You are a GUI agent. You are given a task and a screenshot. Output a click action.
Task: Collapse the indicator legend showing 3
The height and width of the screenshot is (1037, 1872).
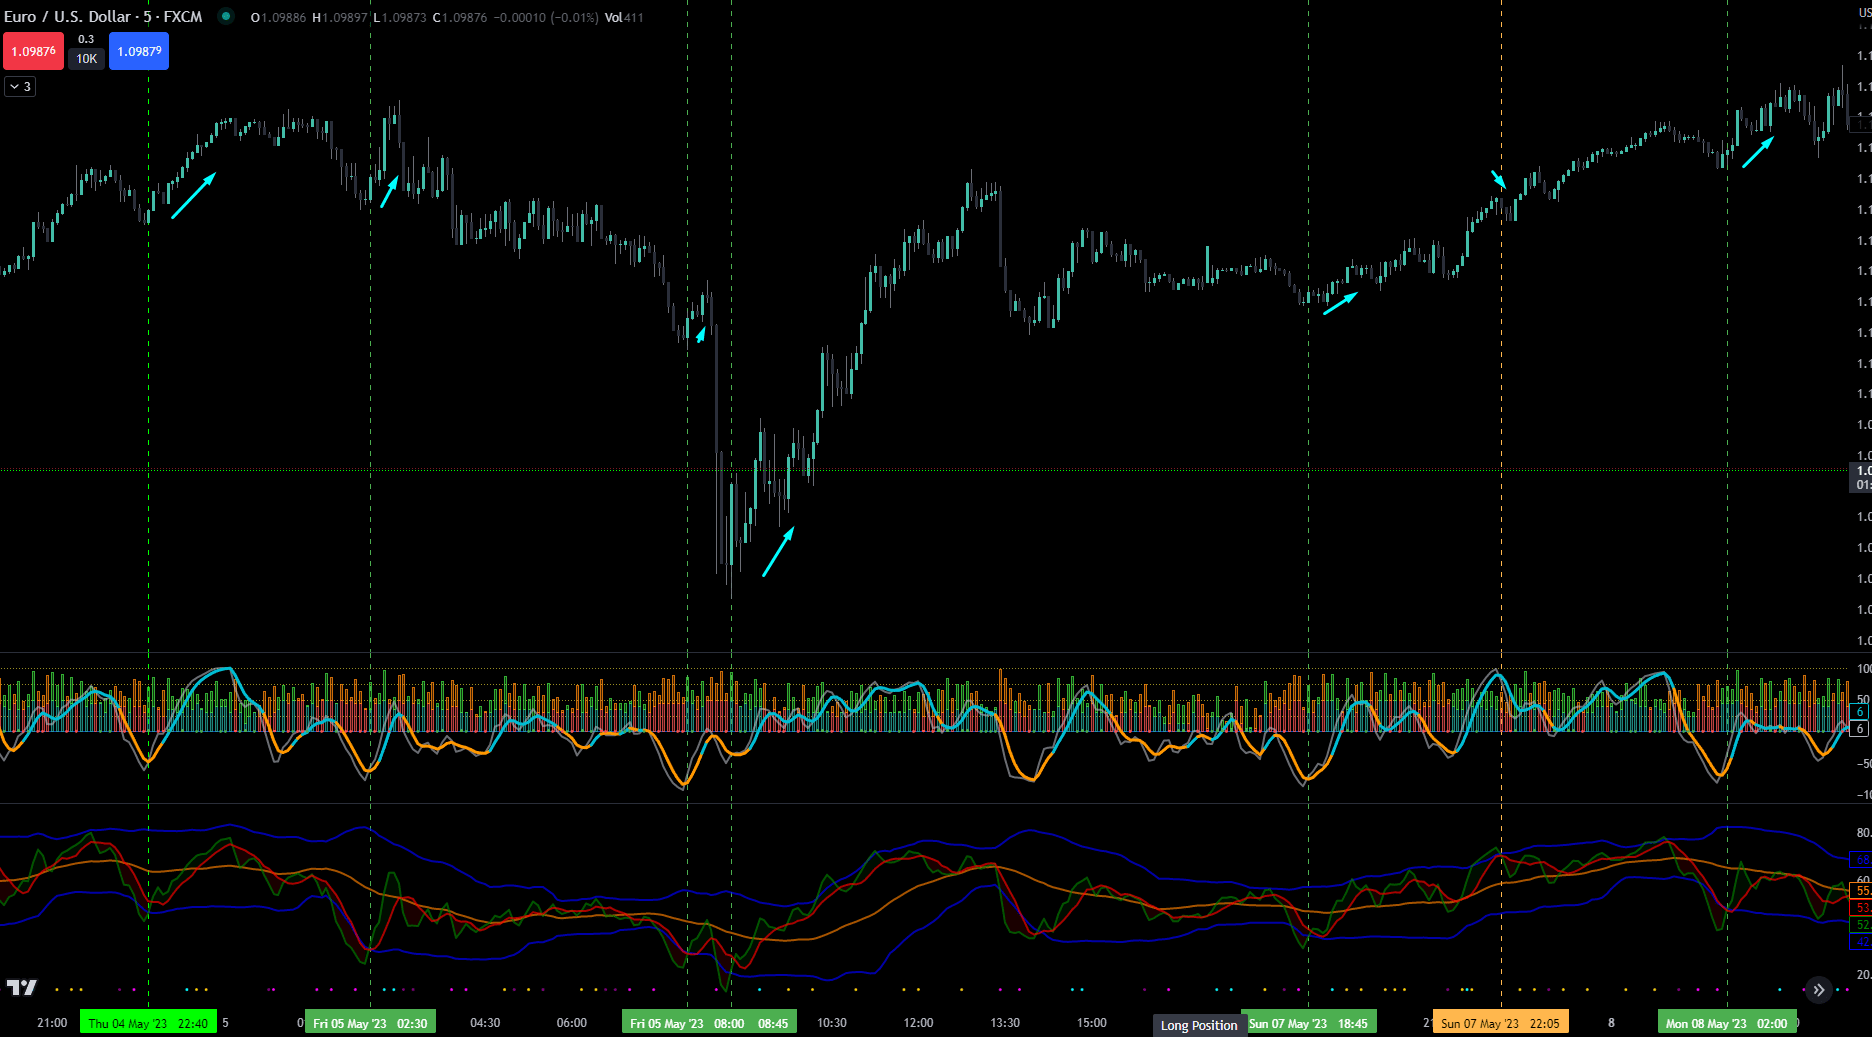(20, 87)
